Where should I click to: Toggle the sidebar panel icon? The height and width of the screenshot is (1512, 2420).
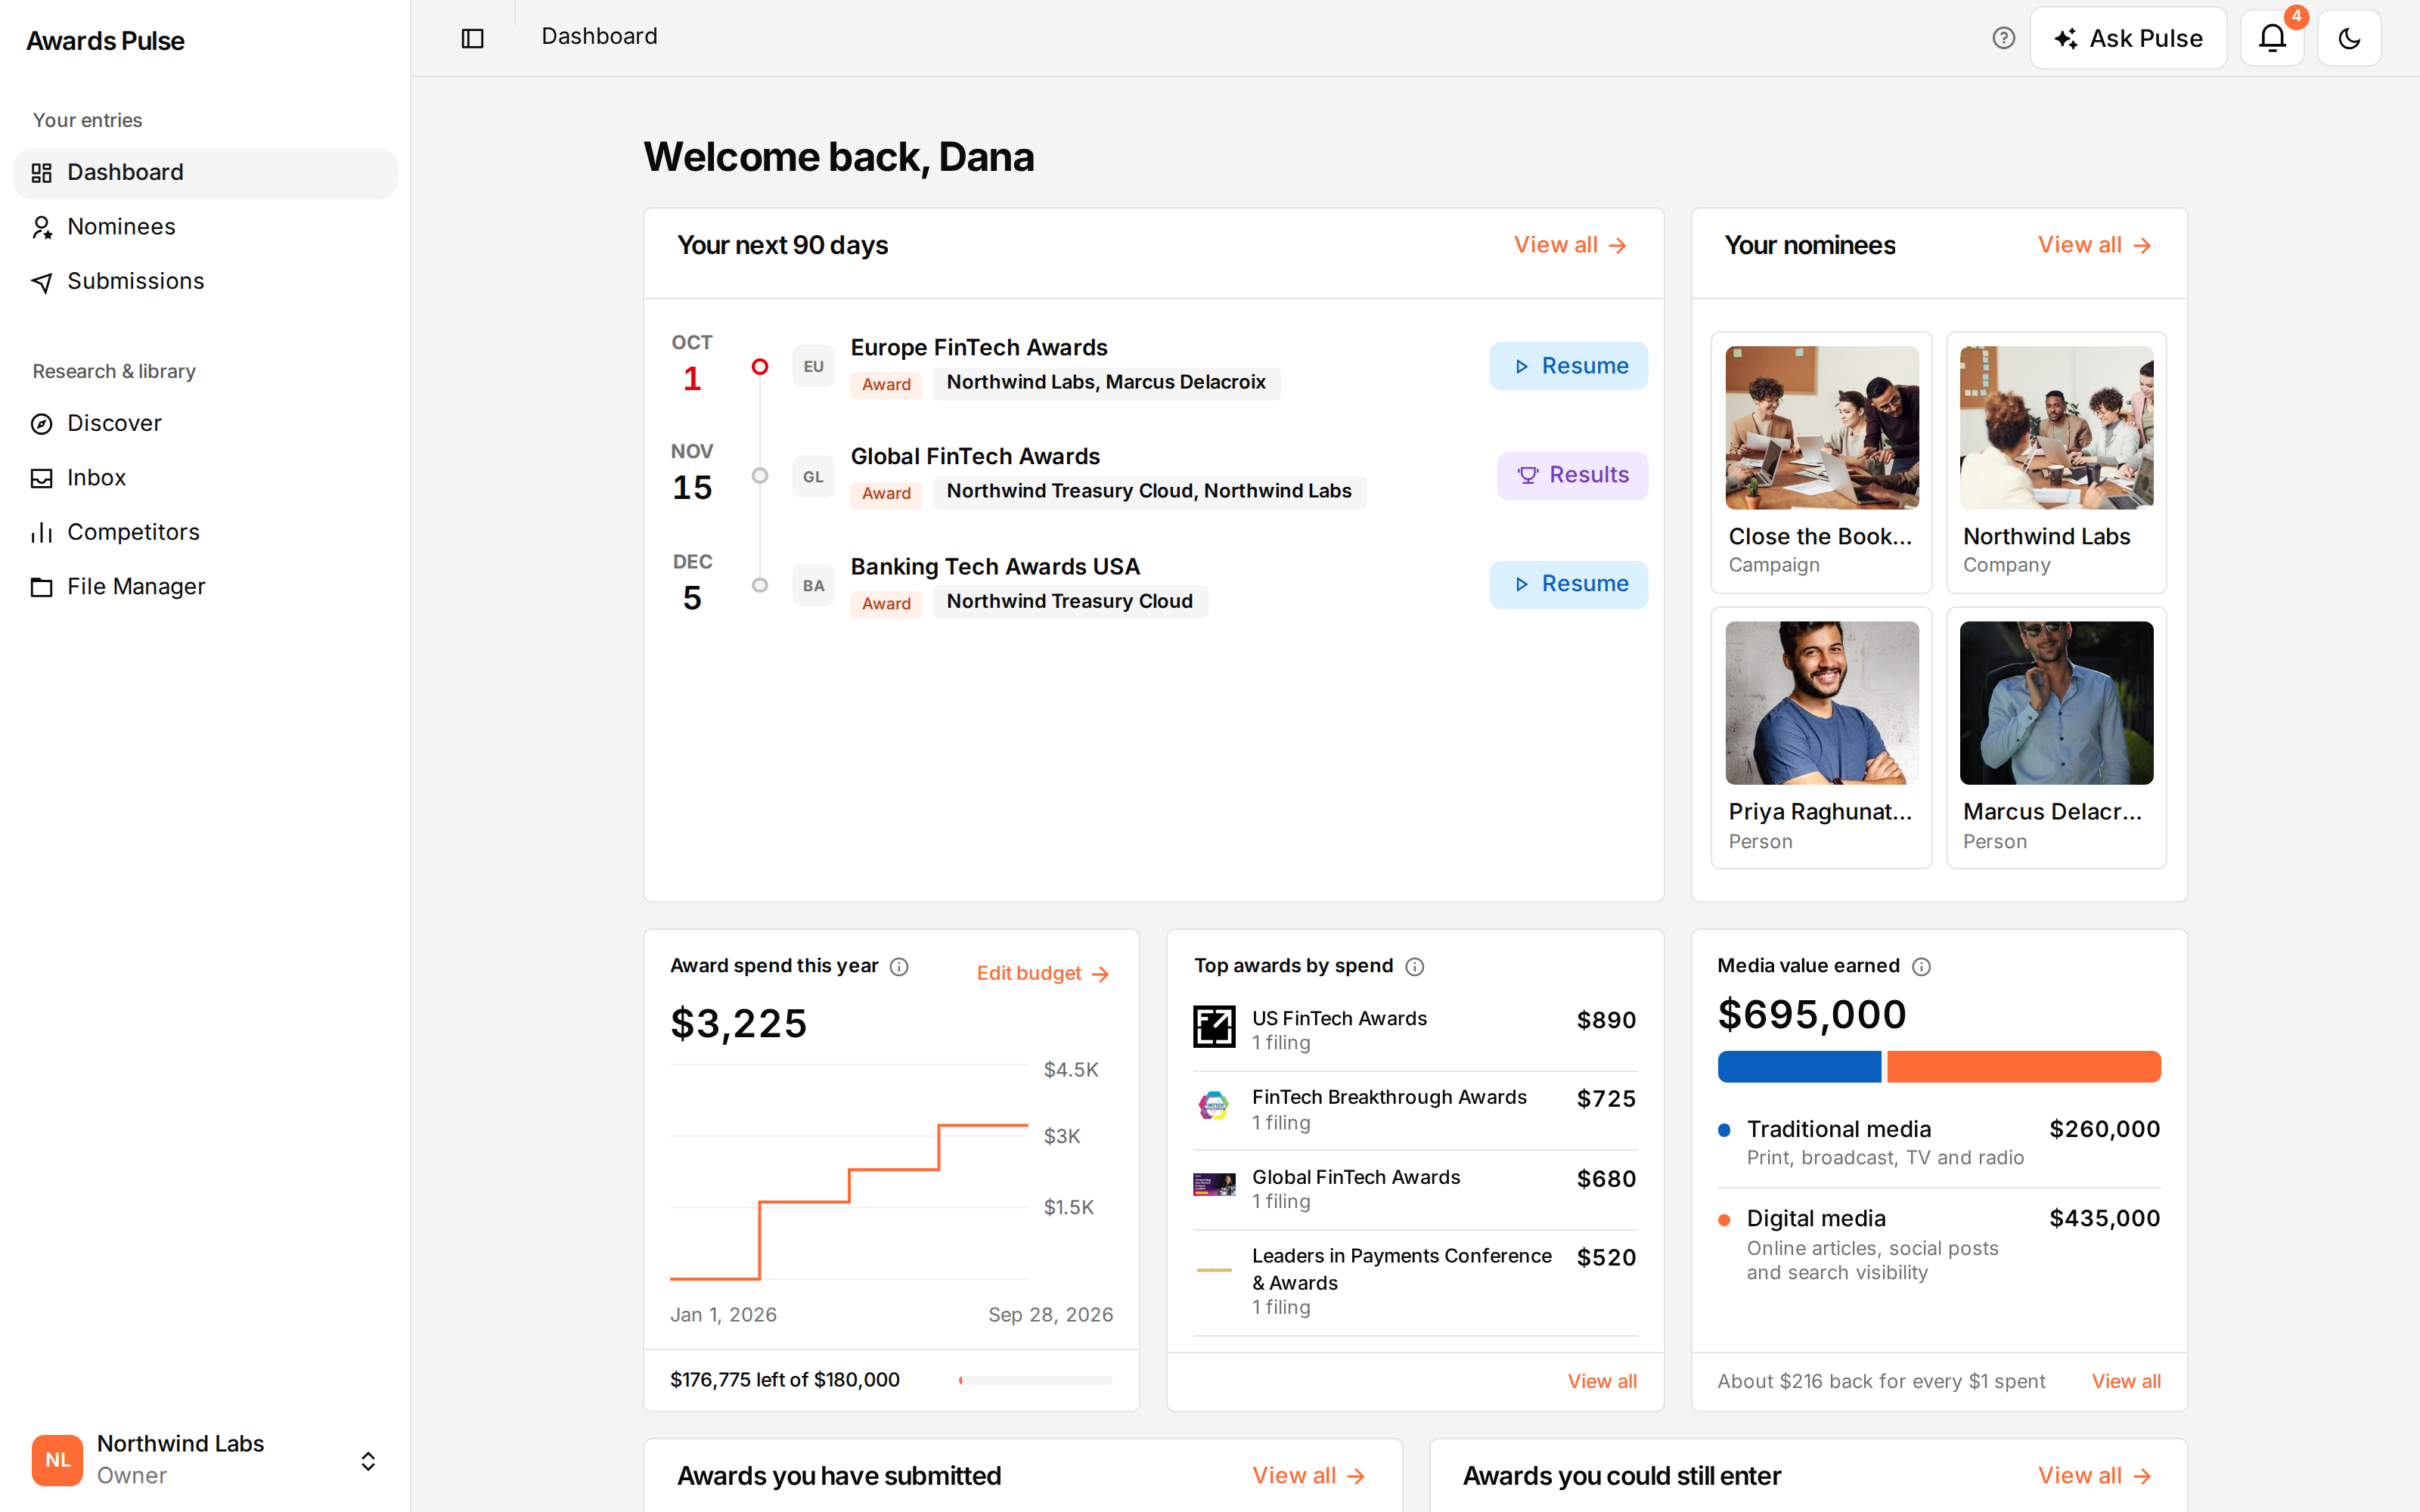click(x=472, y=38)
